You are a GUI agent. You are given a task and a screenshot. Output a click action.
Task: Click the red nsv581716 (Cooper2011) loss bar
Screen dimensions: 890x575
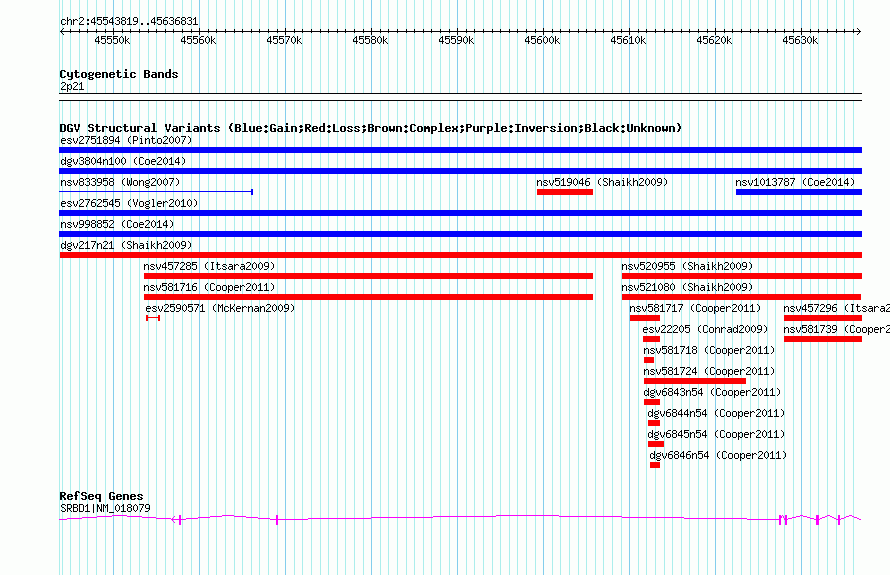click(368, 297)
